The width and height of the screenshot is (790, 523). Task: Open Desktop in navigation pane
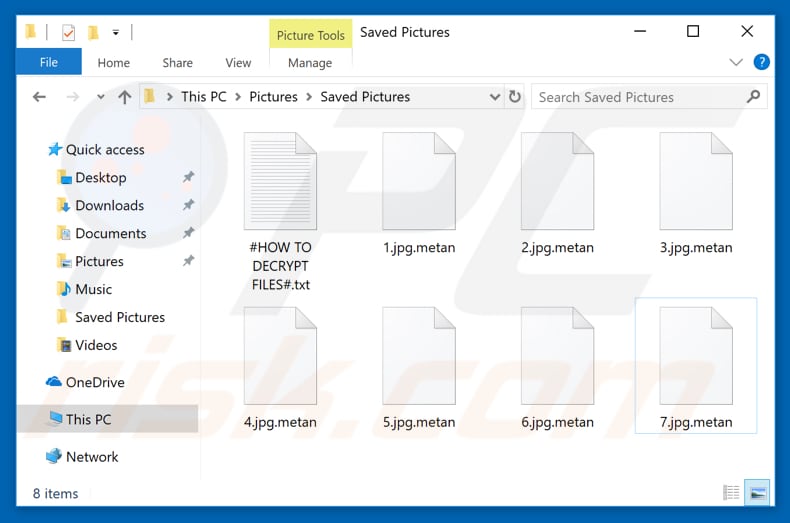[92, 177]
